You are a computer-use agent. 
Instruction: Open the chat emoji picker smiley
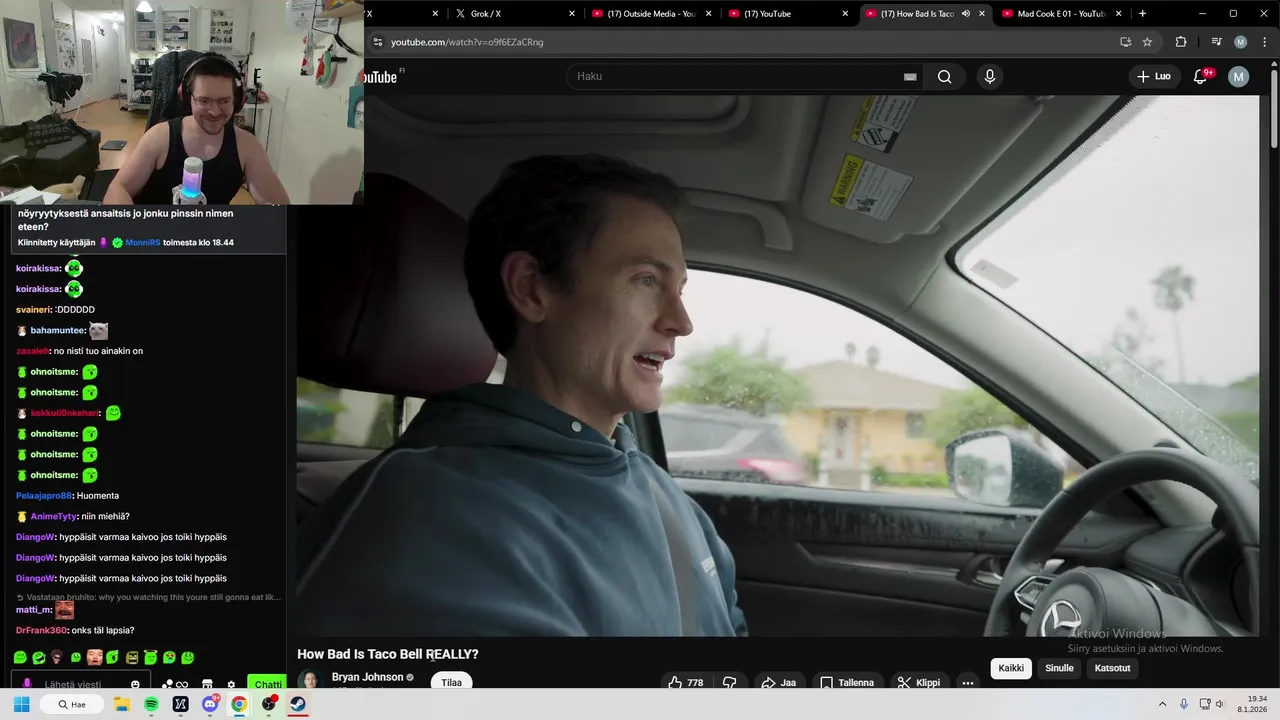pos(135,685)
